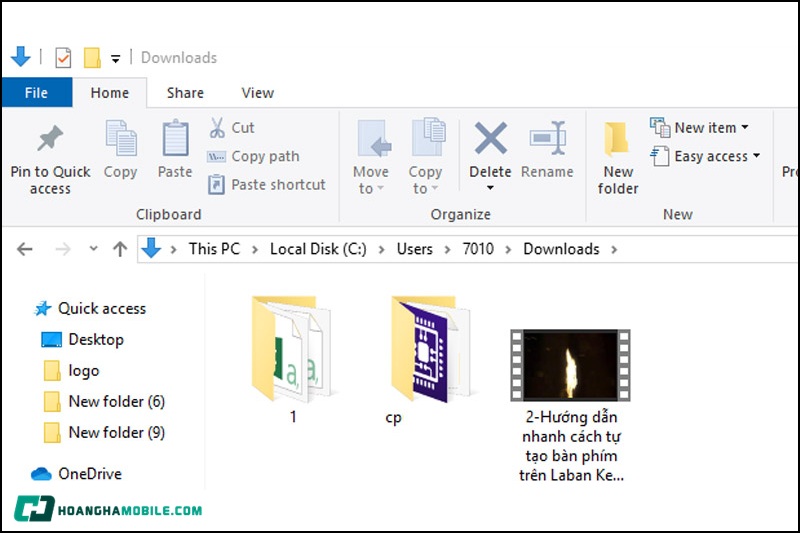
Task: Switch to the View ribbon tab
Action: pyautogui.click(x=257, y=93)
